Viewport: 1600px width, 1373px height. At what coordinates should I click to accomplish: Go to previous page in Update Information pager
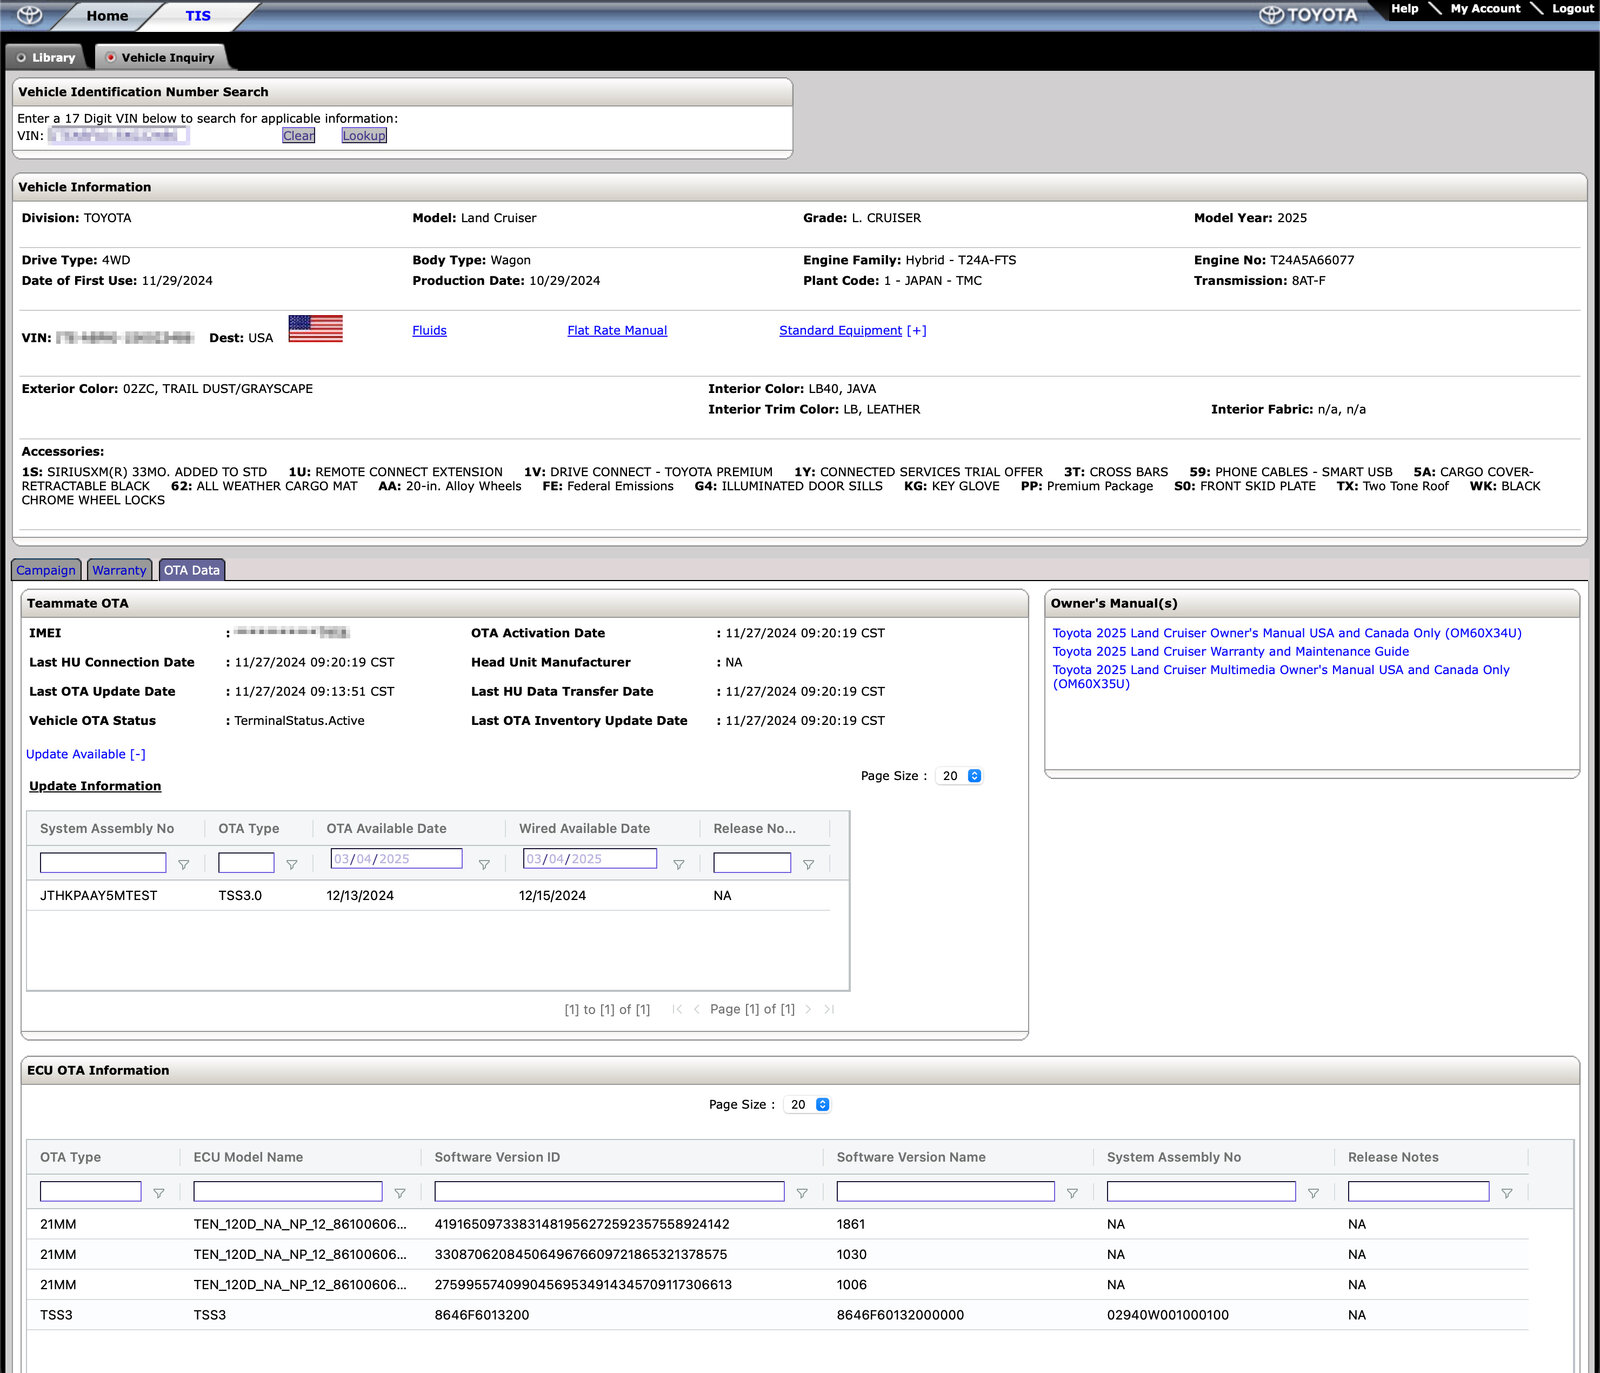tap(696, 1010)
